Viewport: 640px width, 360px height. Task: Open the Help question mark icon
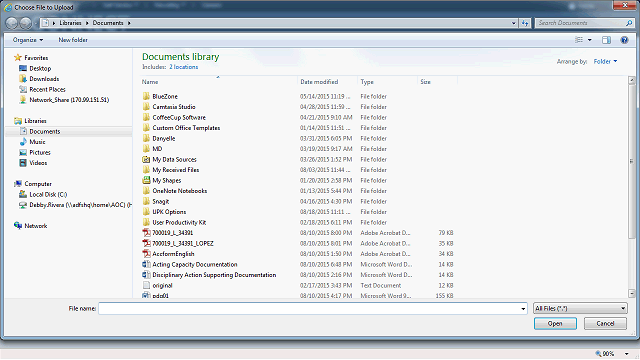pos(624,40)
